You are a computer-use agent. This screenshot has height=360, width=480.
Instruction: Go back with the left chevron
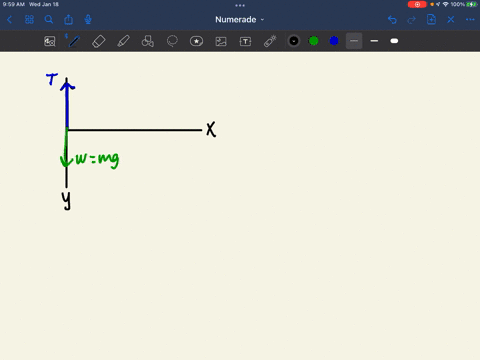coord(9,20)
